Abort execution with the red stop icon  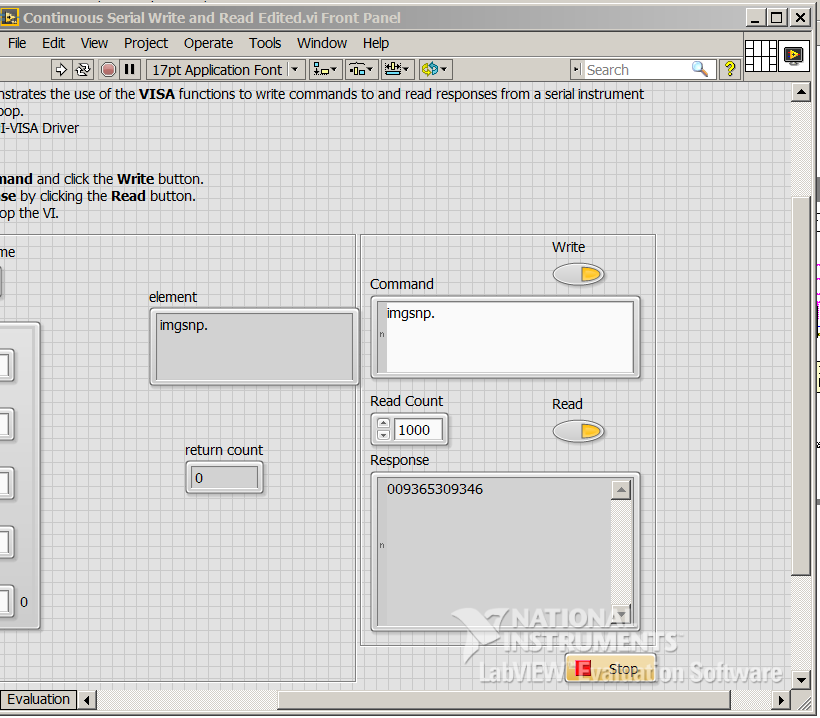click(108, 70)
